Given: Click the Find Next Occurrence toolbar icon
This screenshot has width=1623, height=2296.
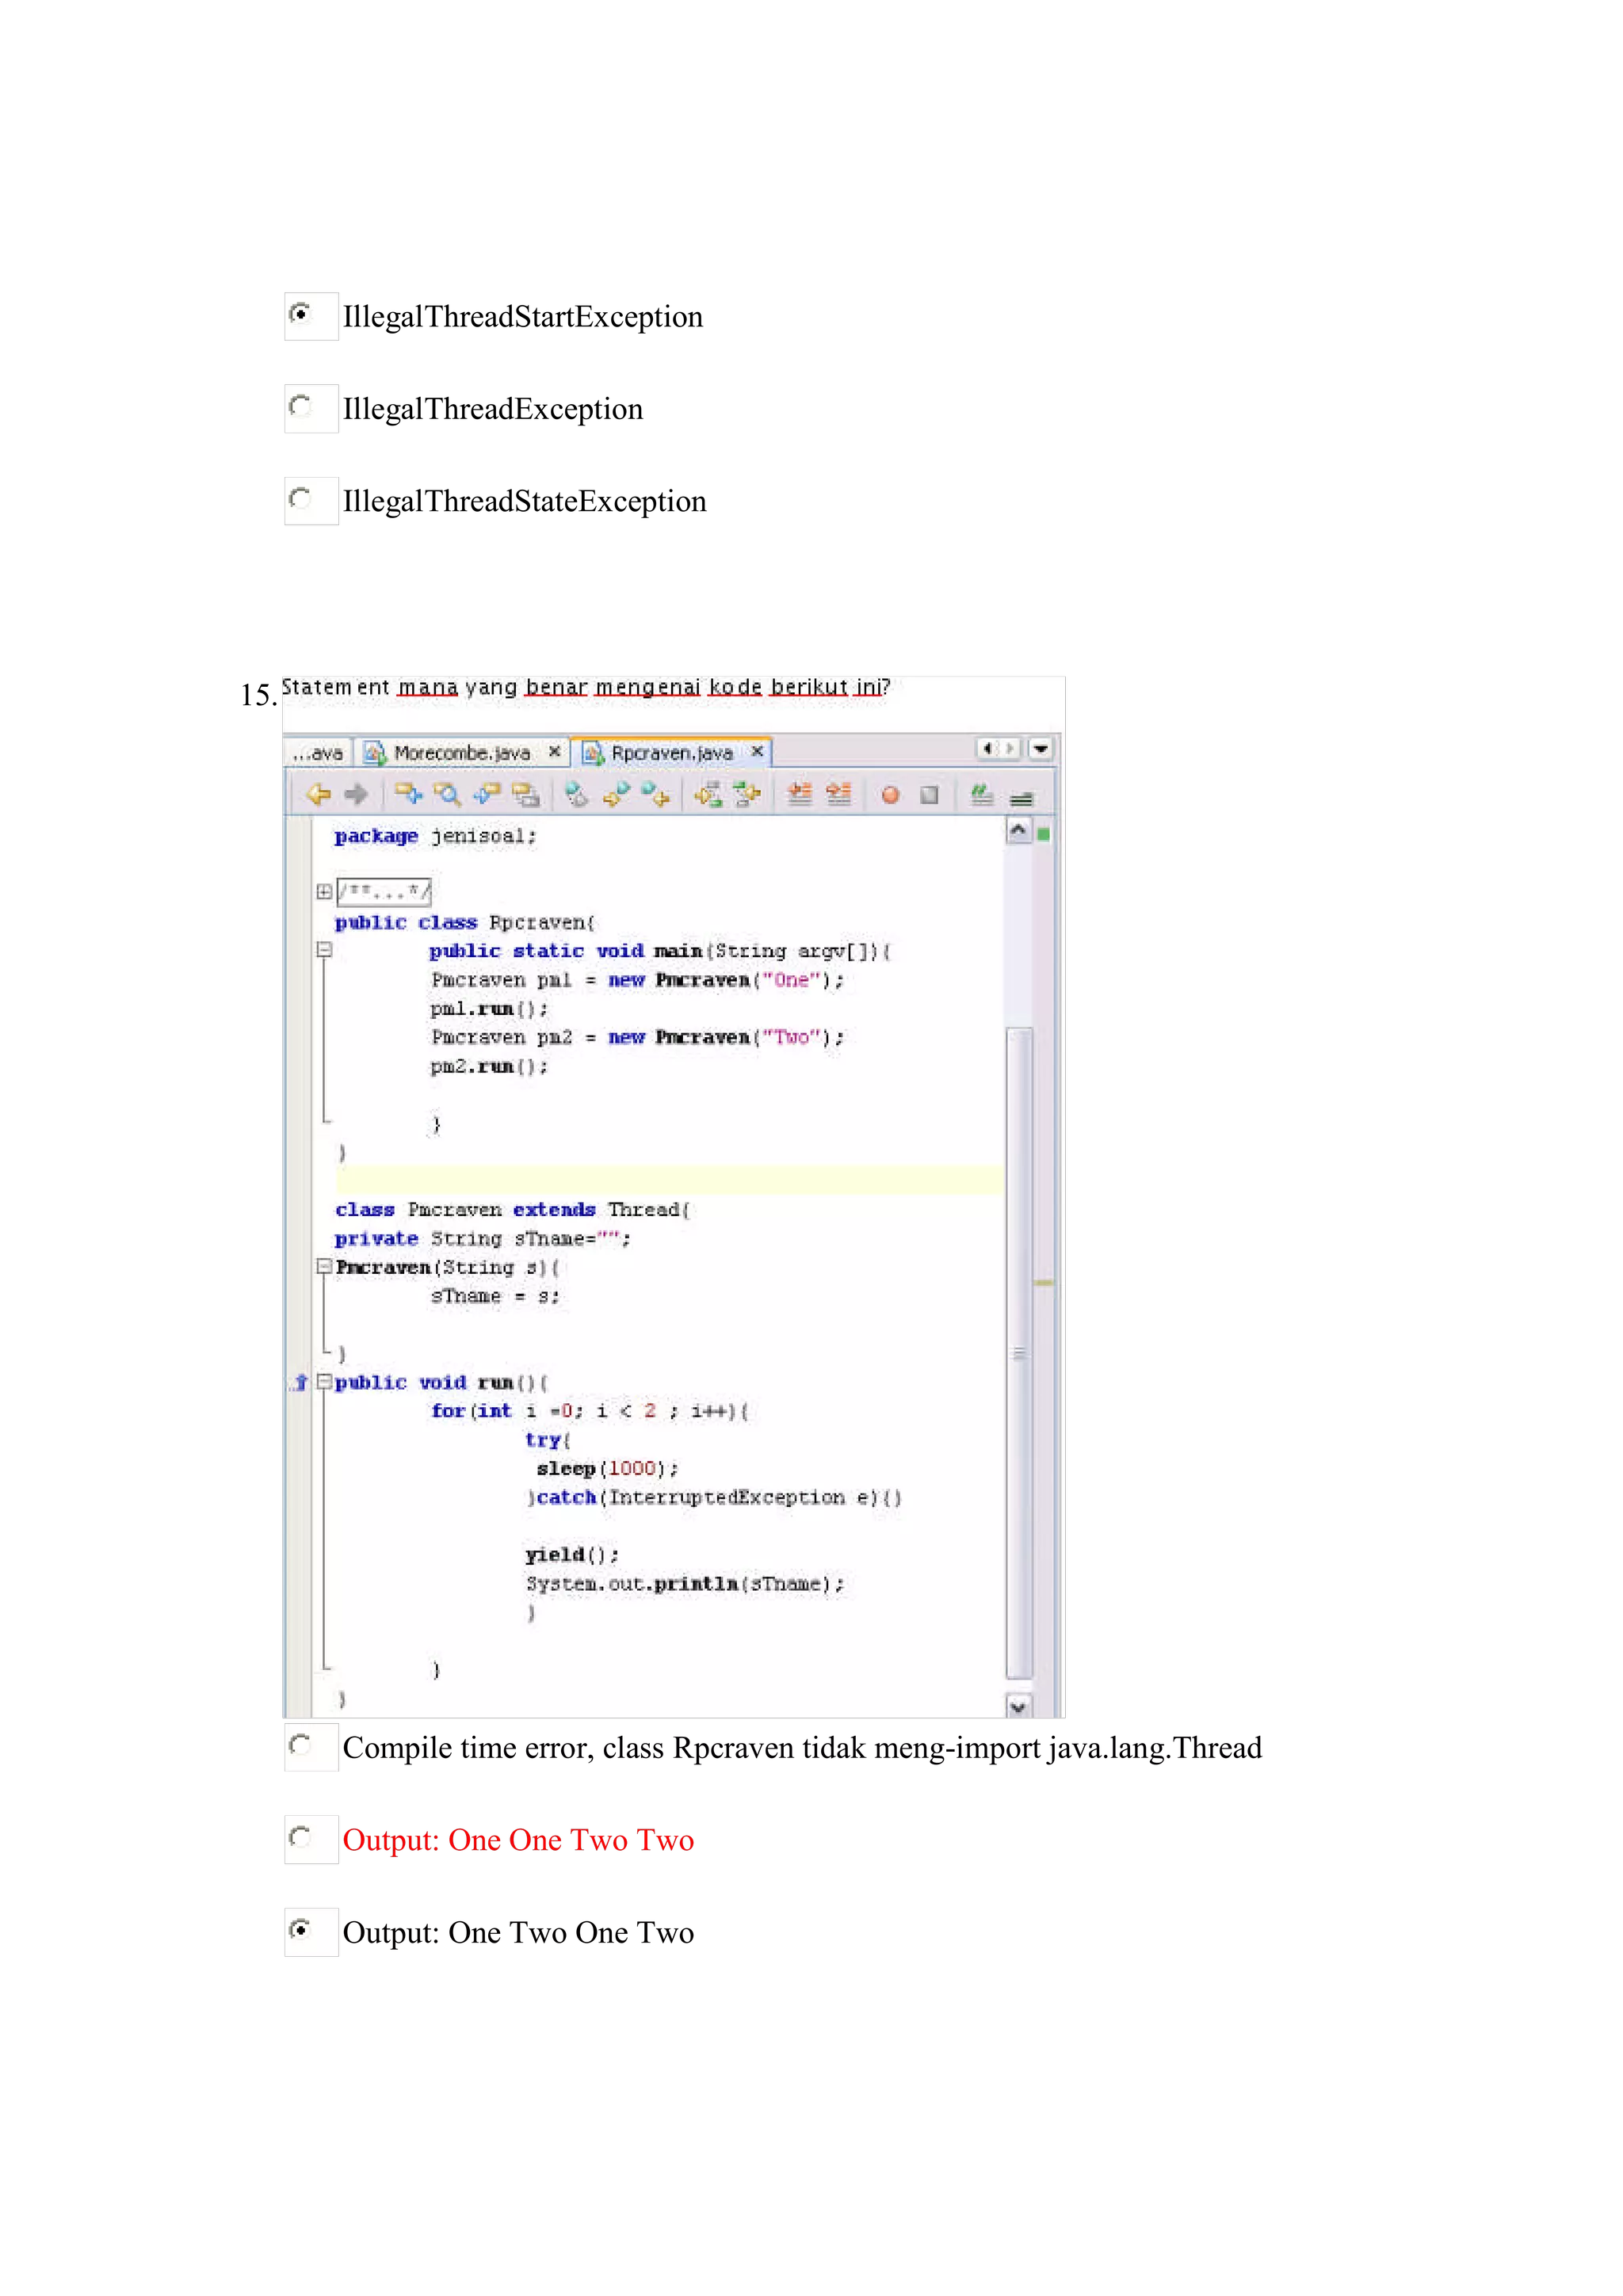Looking at the screenshot, I should [x=486, y=795].
